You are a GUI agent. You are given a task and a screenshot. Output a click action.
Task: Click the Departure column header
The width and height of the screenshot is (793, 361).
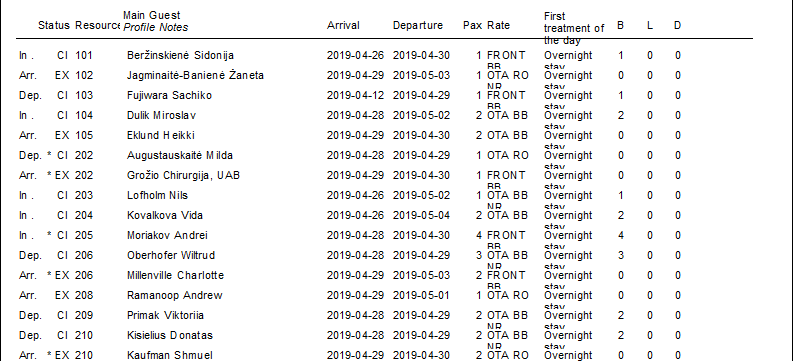418,25
